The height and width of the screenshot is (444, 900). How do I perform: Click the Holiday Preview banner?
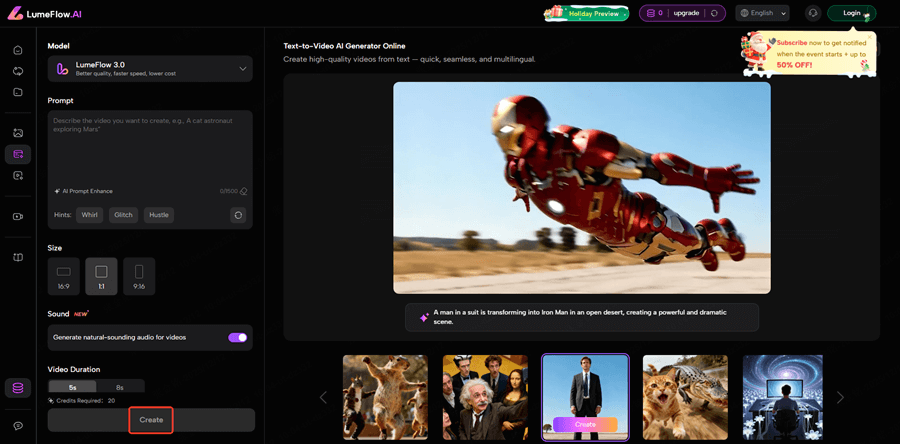tap(586, 13)
